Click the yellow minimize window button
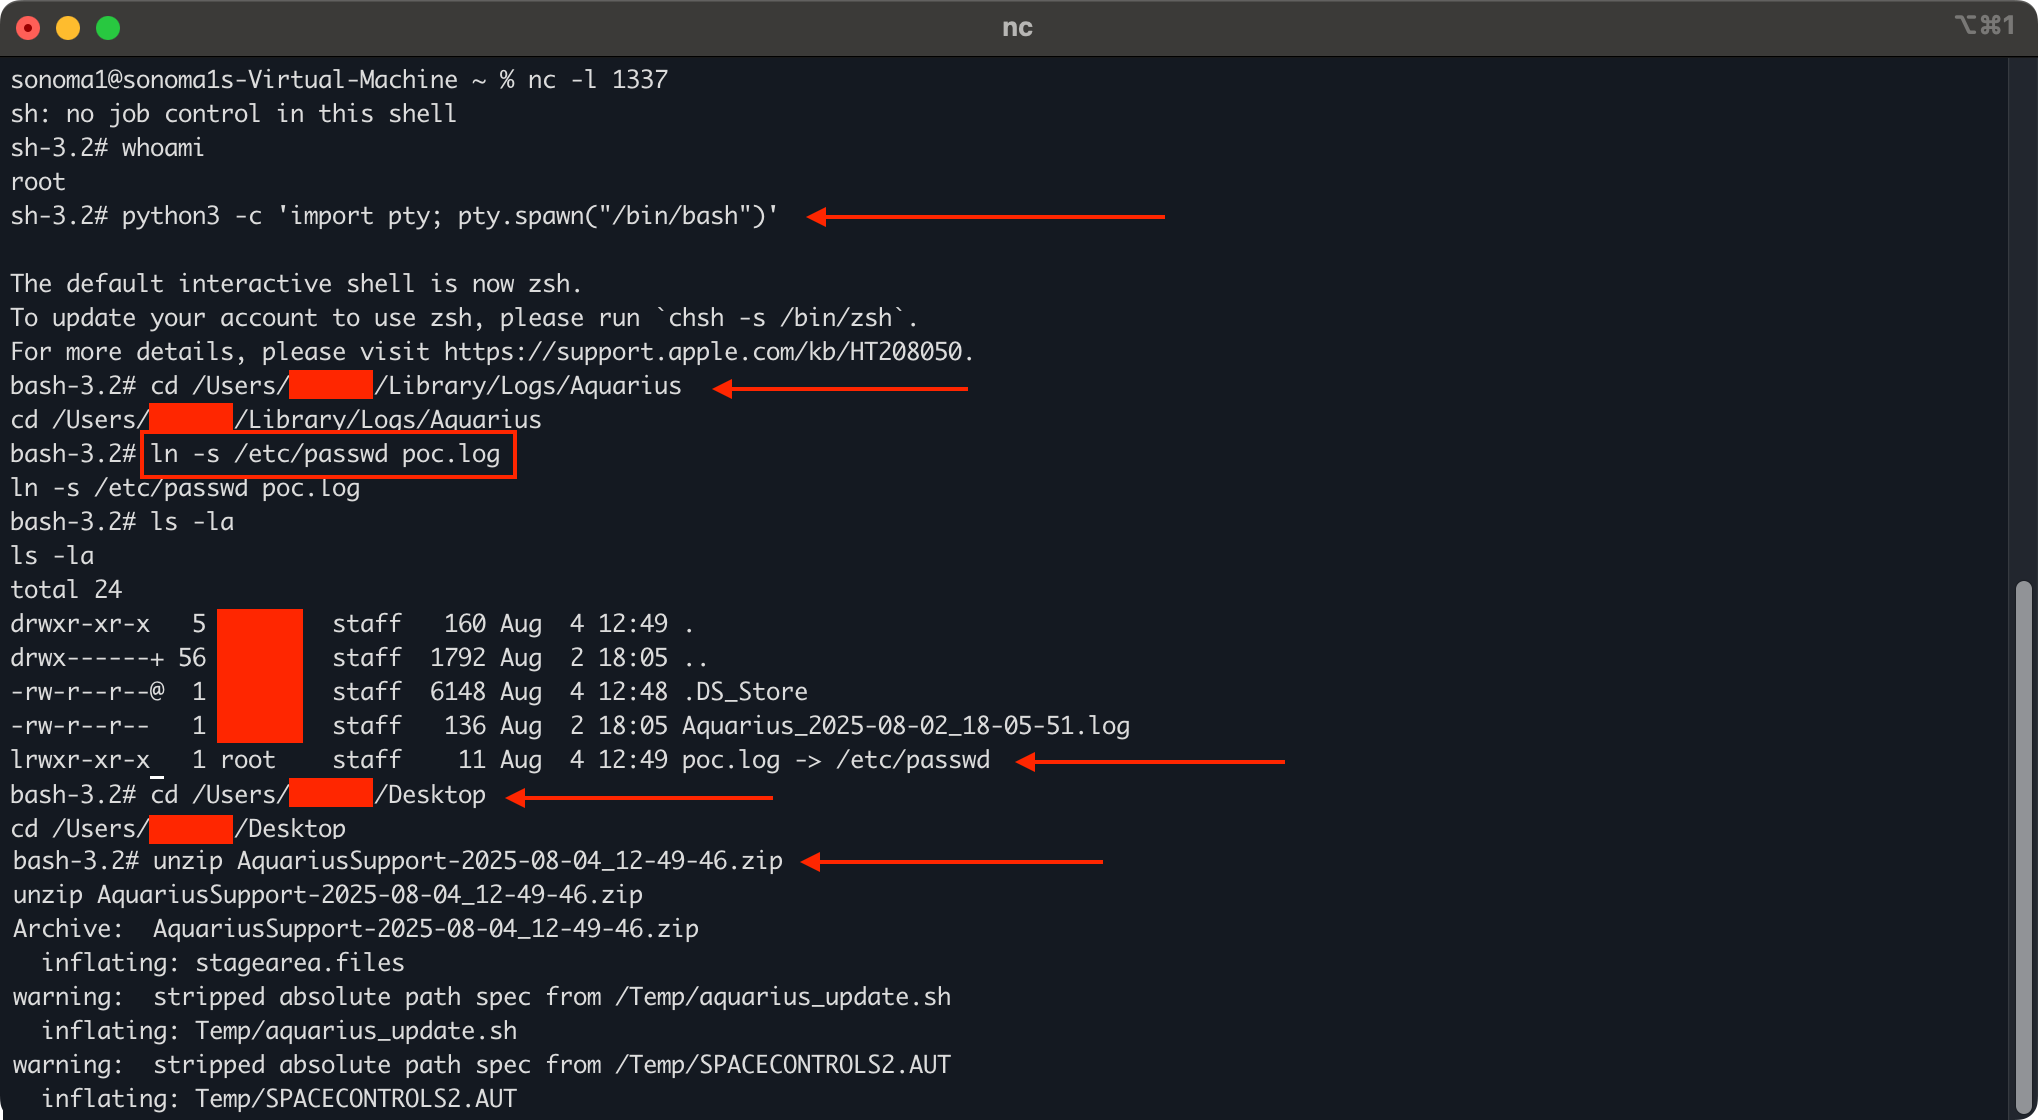 point(68,28)
